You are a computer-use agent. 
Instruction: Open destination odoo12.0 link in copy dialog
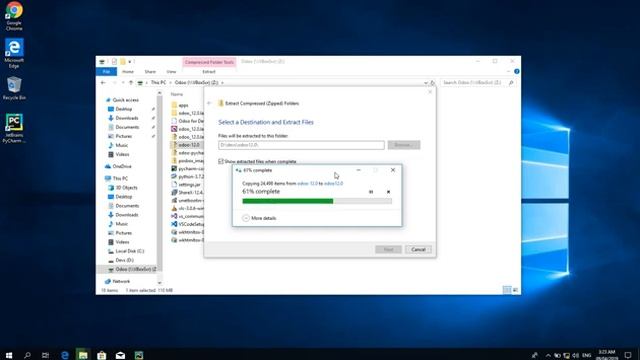pos(333,183)
